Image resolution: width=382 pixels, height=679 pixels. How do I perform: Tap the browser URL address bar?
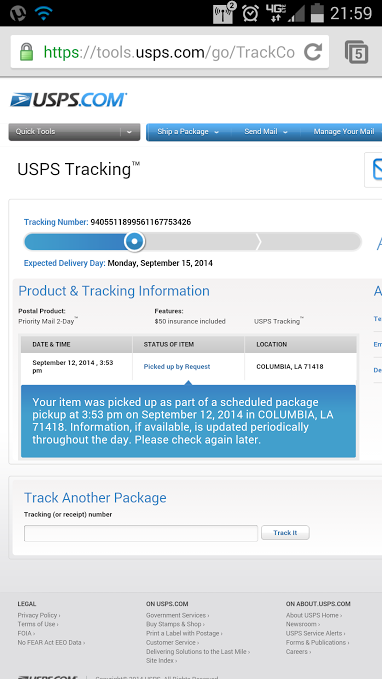pos(169,52)
